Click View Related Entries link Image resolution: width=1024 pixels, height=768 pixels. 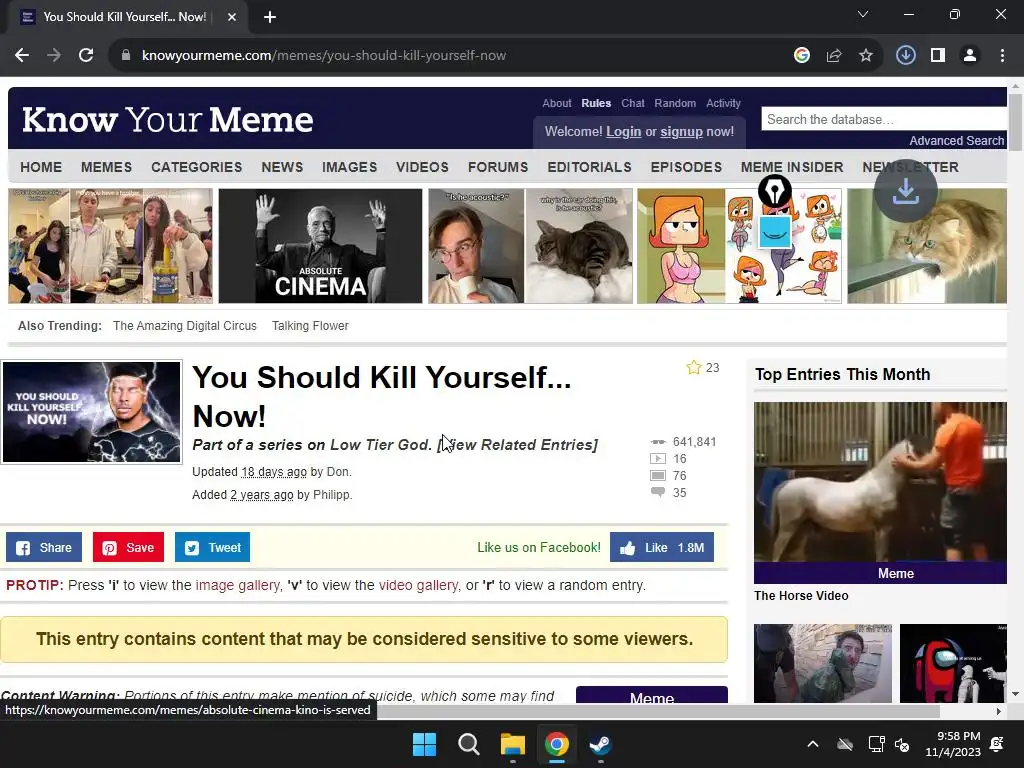click(517, 445)
